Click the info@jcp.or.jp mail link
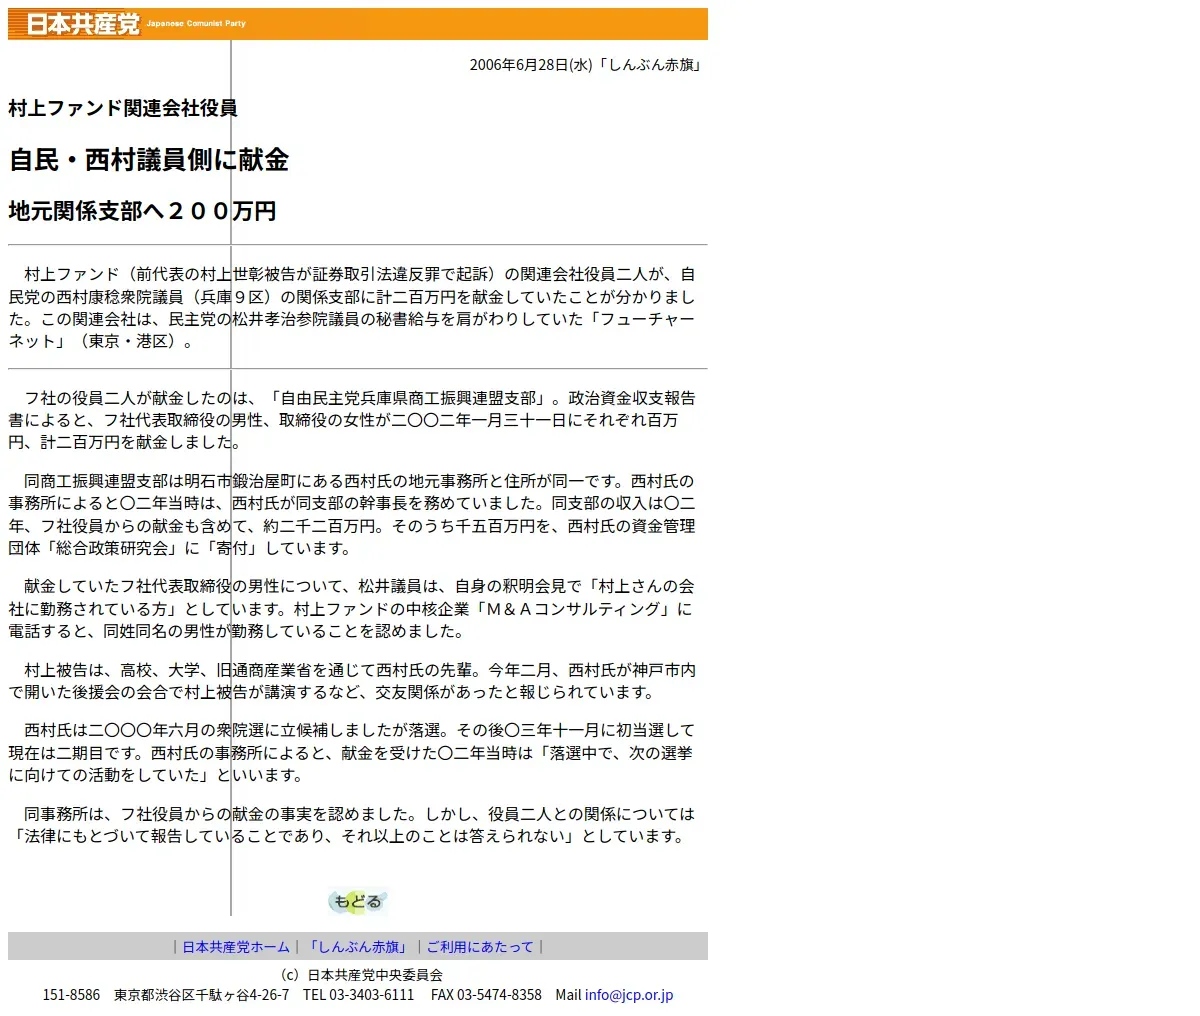1200x1016 pixels. 629,995
